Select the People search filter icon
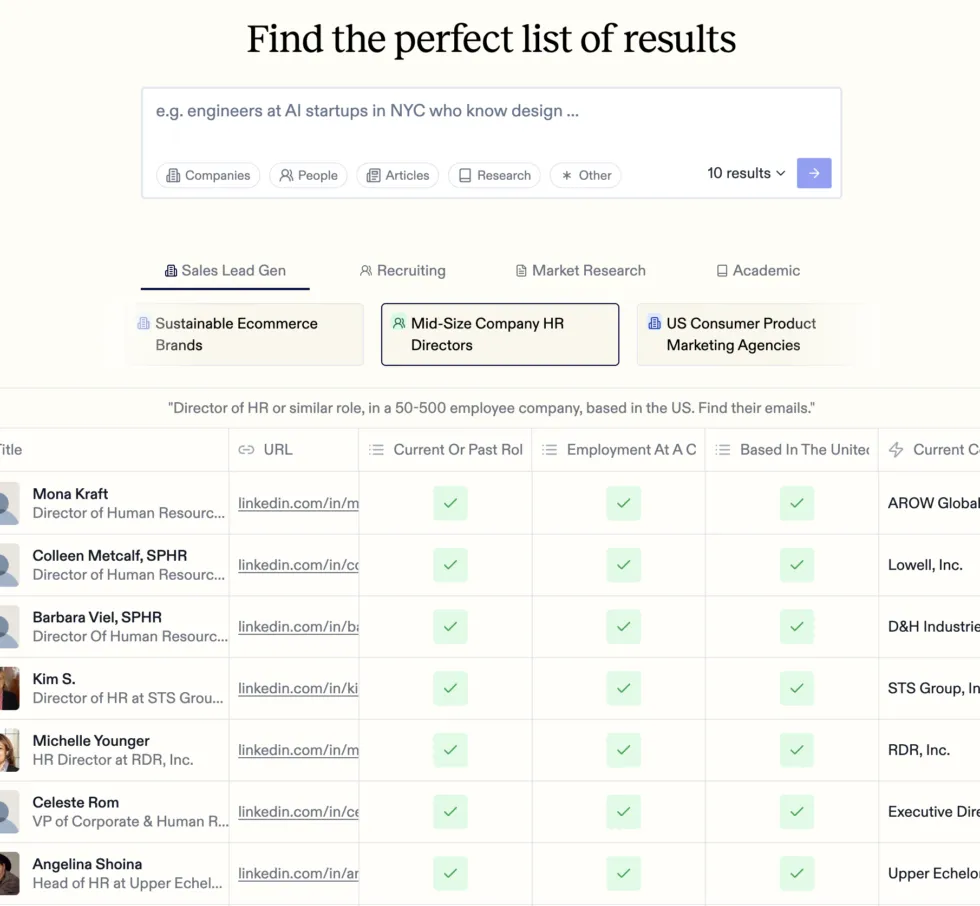 tap(285, 175)
